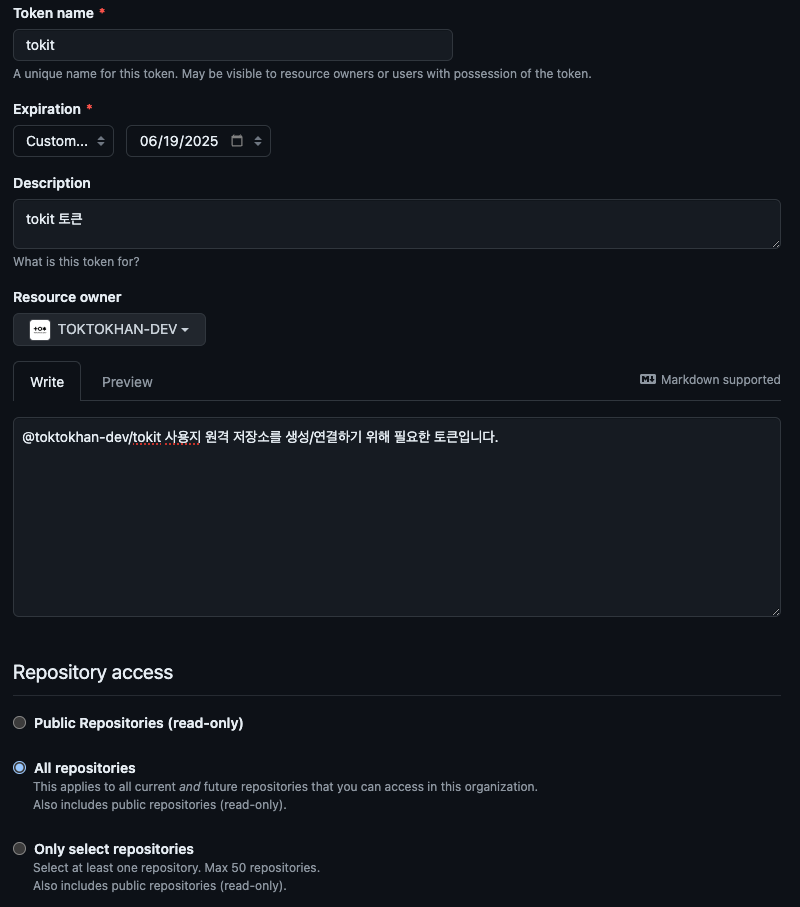Select the All repositories radio button
The image size is (800, 907).
(20, 768)
